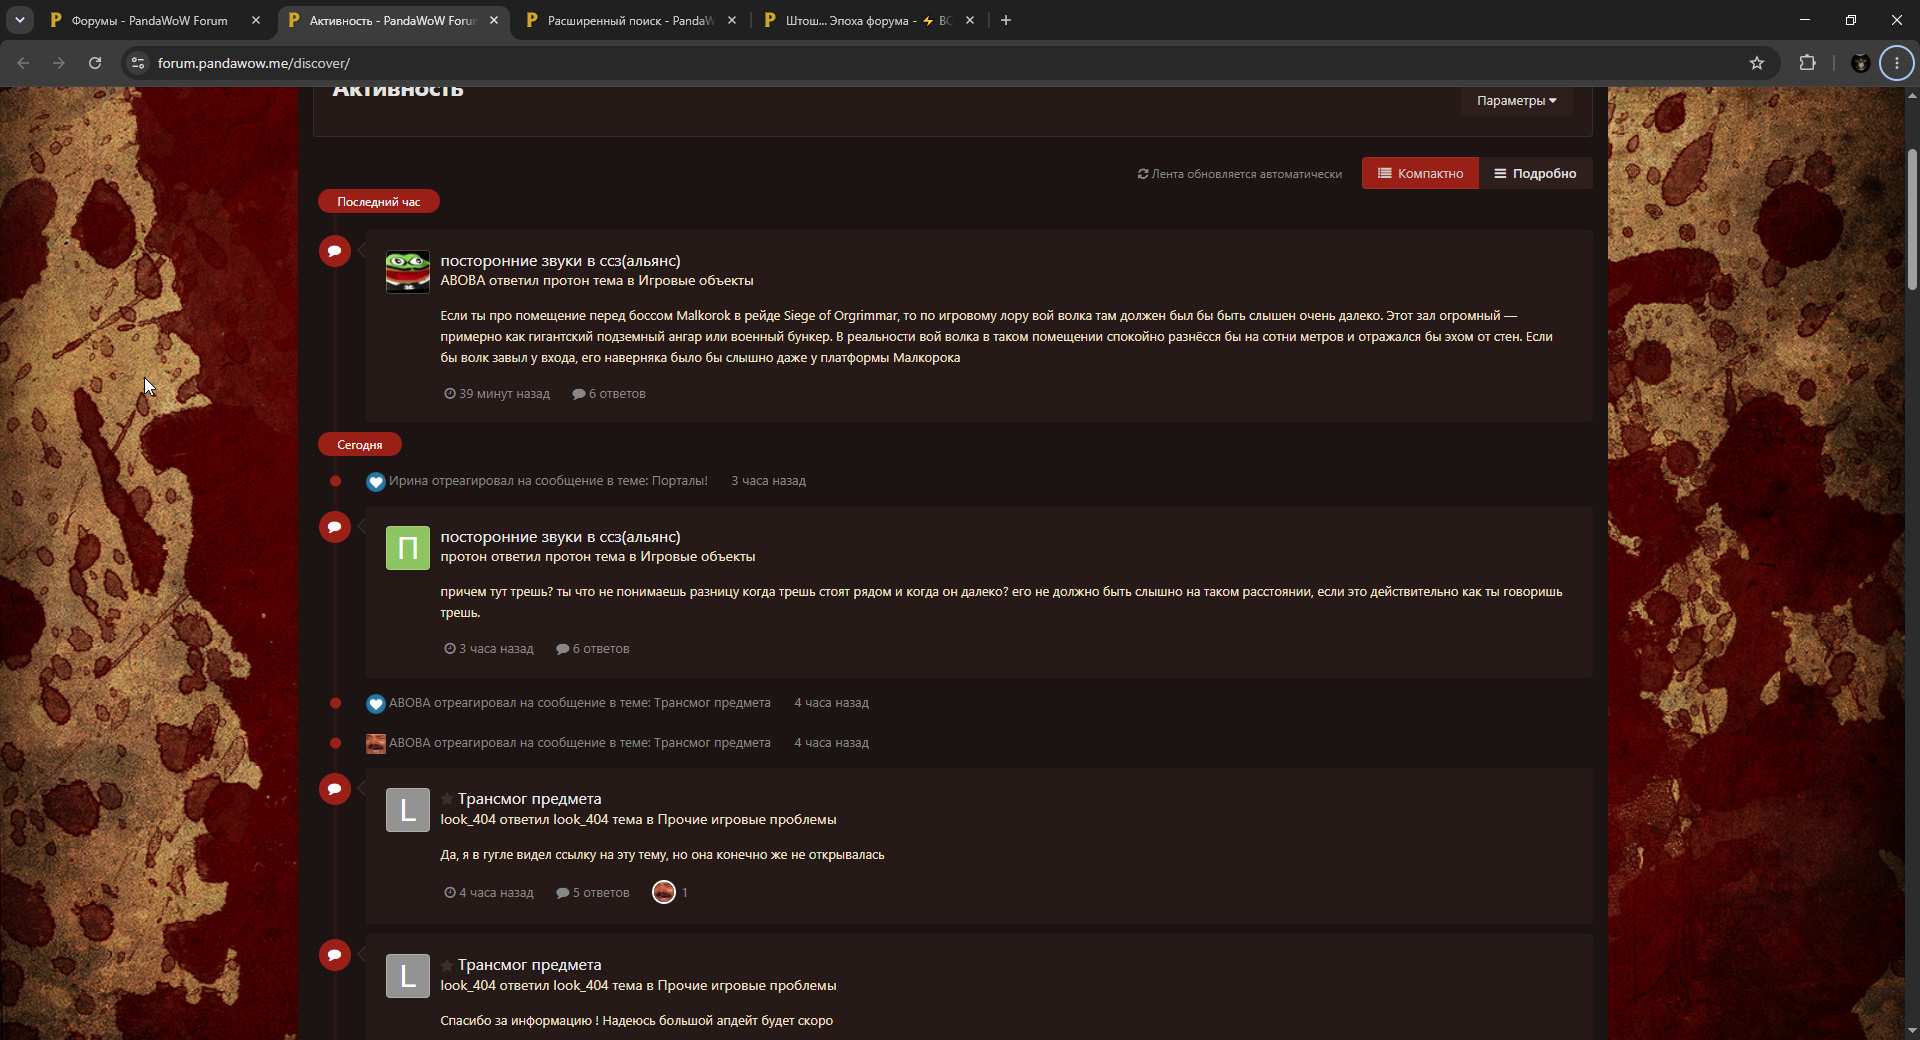1920x1040 pixels.
Task: Open site information icon in address bar
Action: [x=138, y=63]
